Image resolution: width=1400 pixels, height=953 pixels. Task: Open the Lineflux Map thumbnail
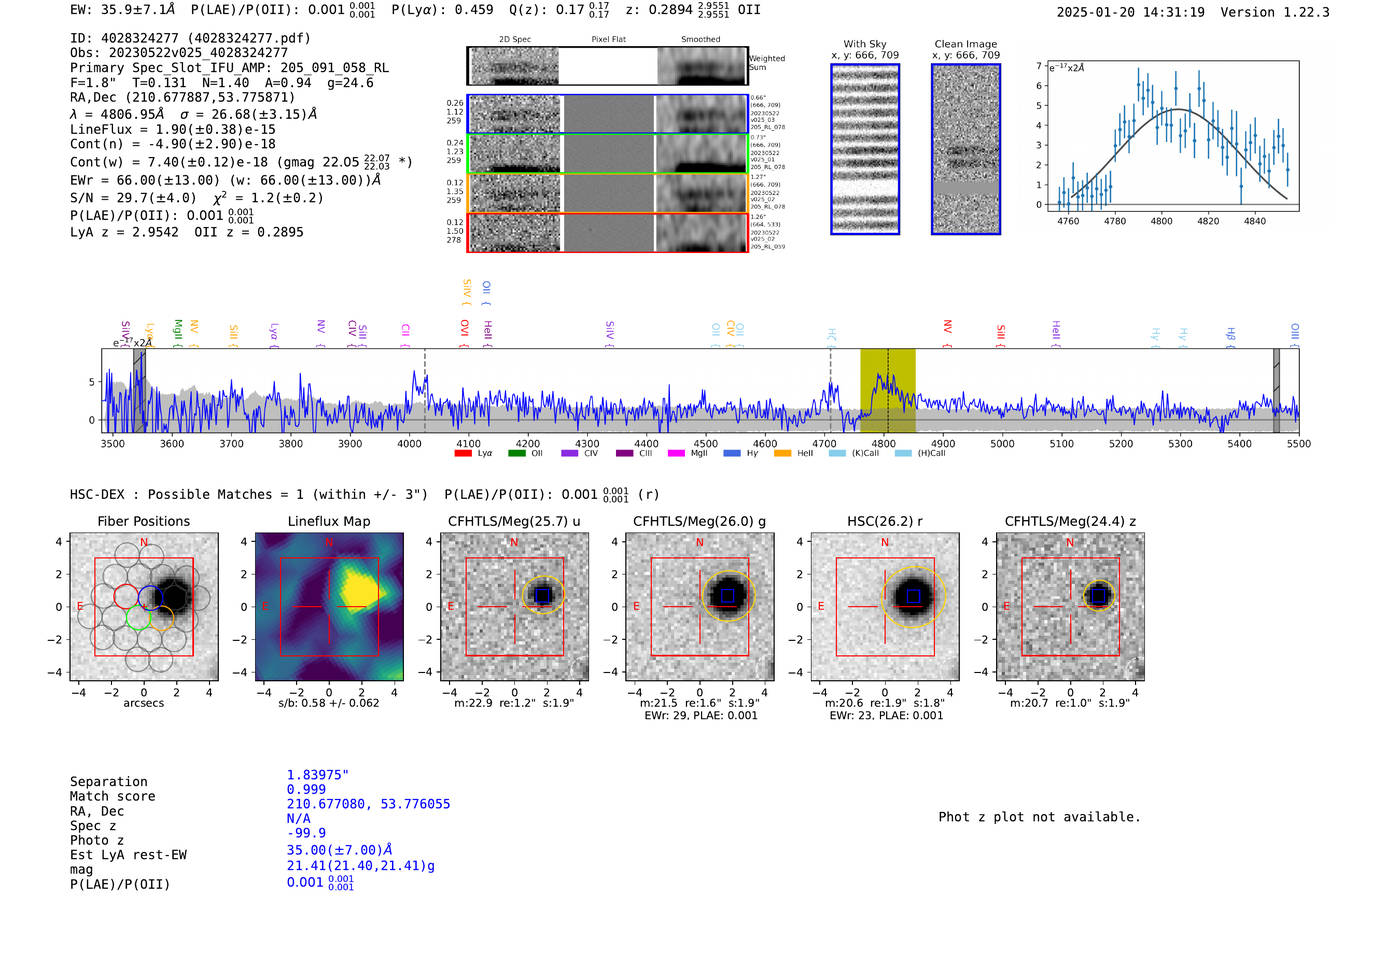click(x=329, y=606)
